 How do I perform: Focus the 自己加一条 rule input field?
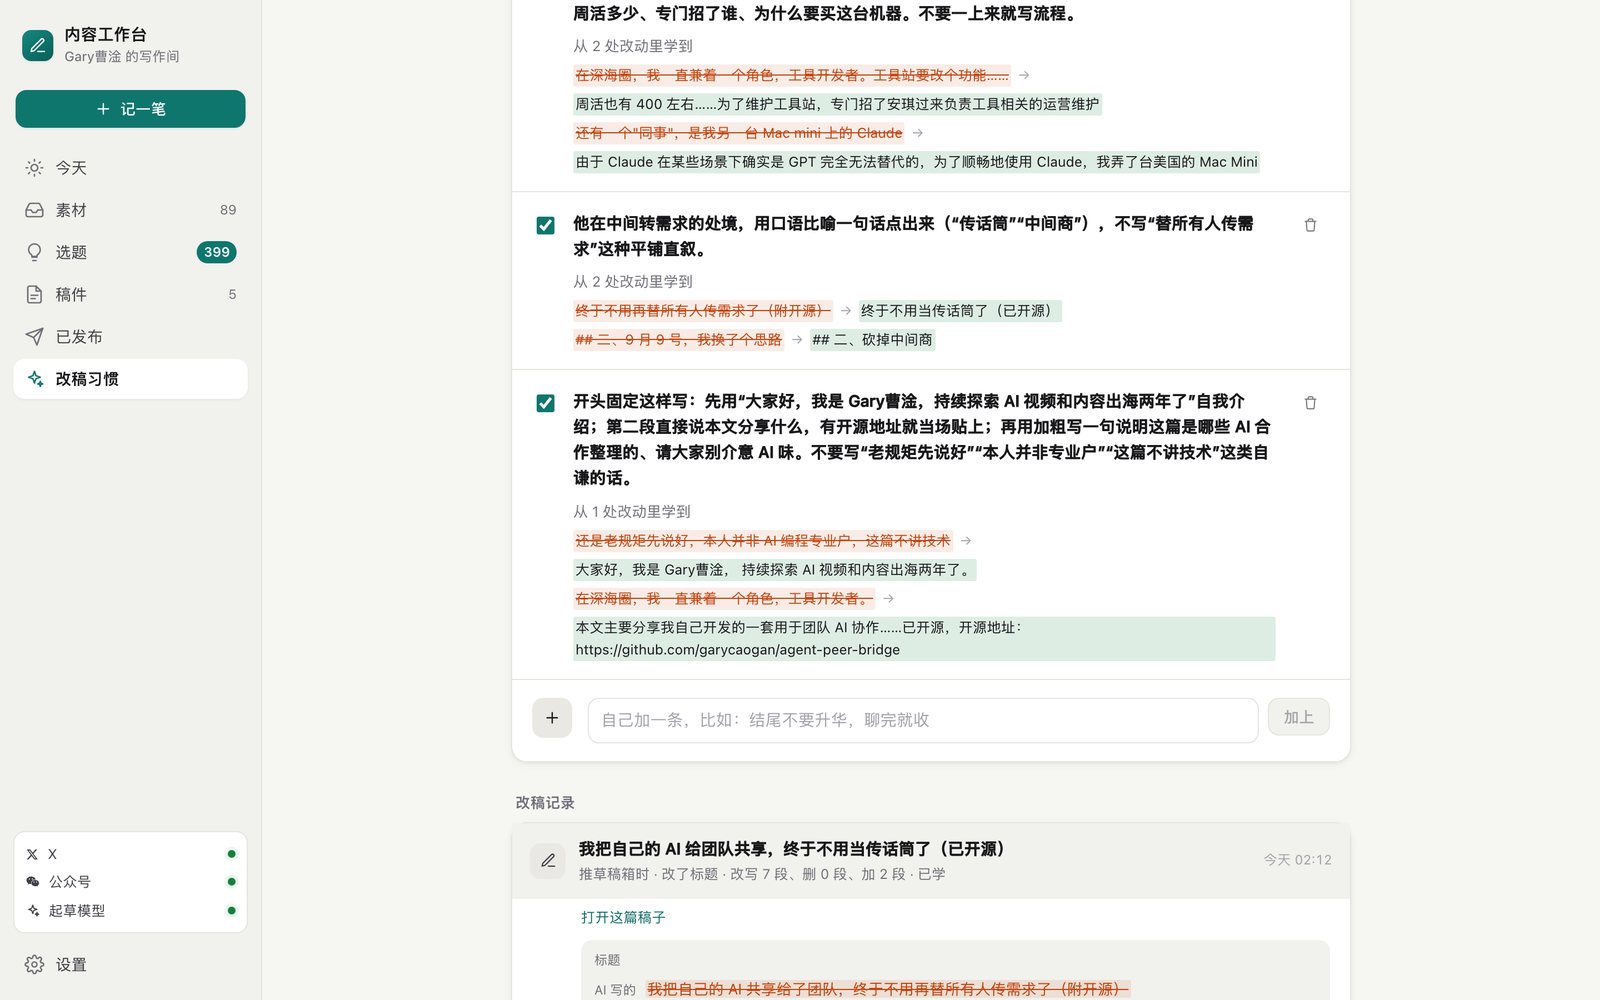click(922, 720)
